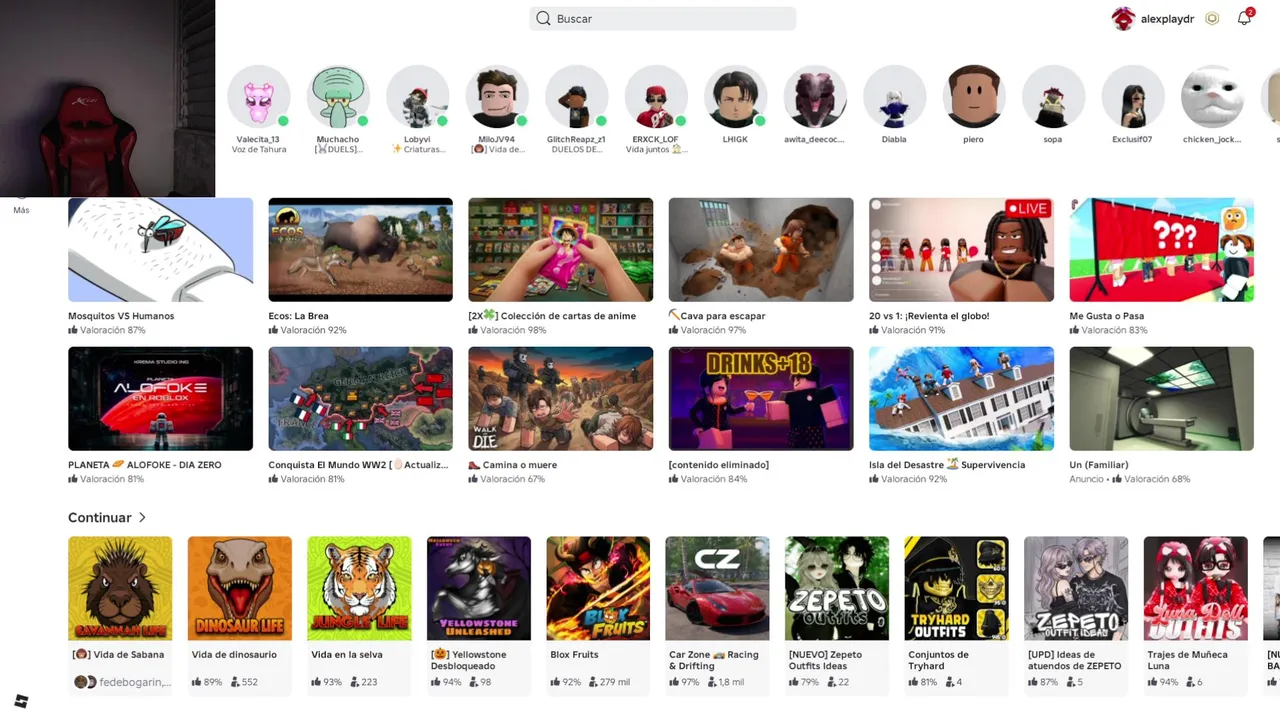Open friend chicken_jock's avatar
Image resolution: width=1280 pixels, height=720 pixels.
click(1212, 97)
